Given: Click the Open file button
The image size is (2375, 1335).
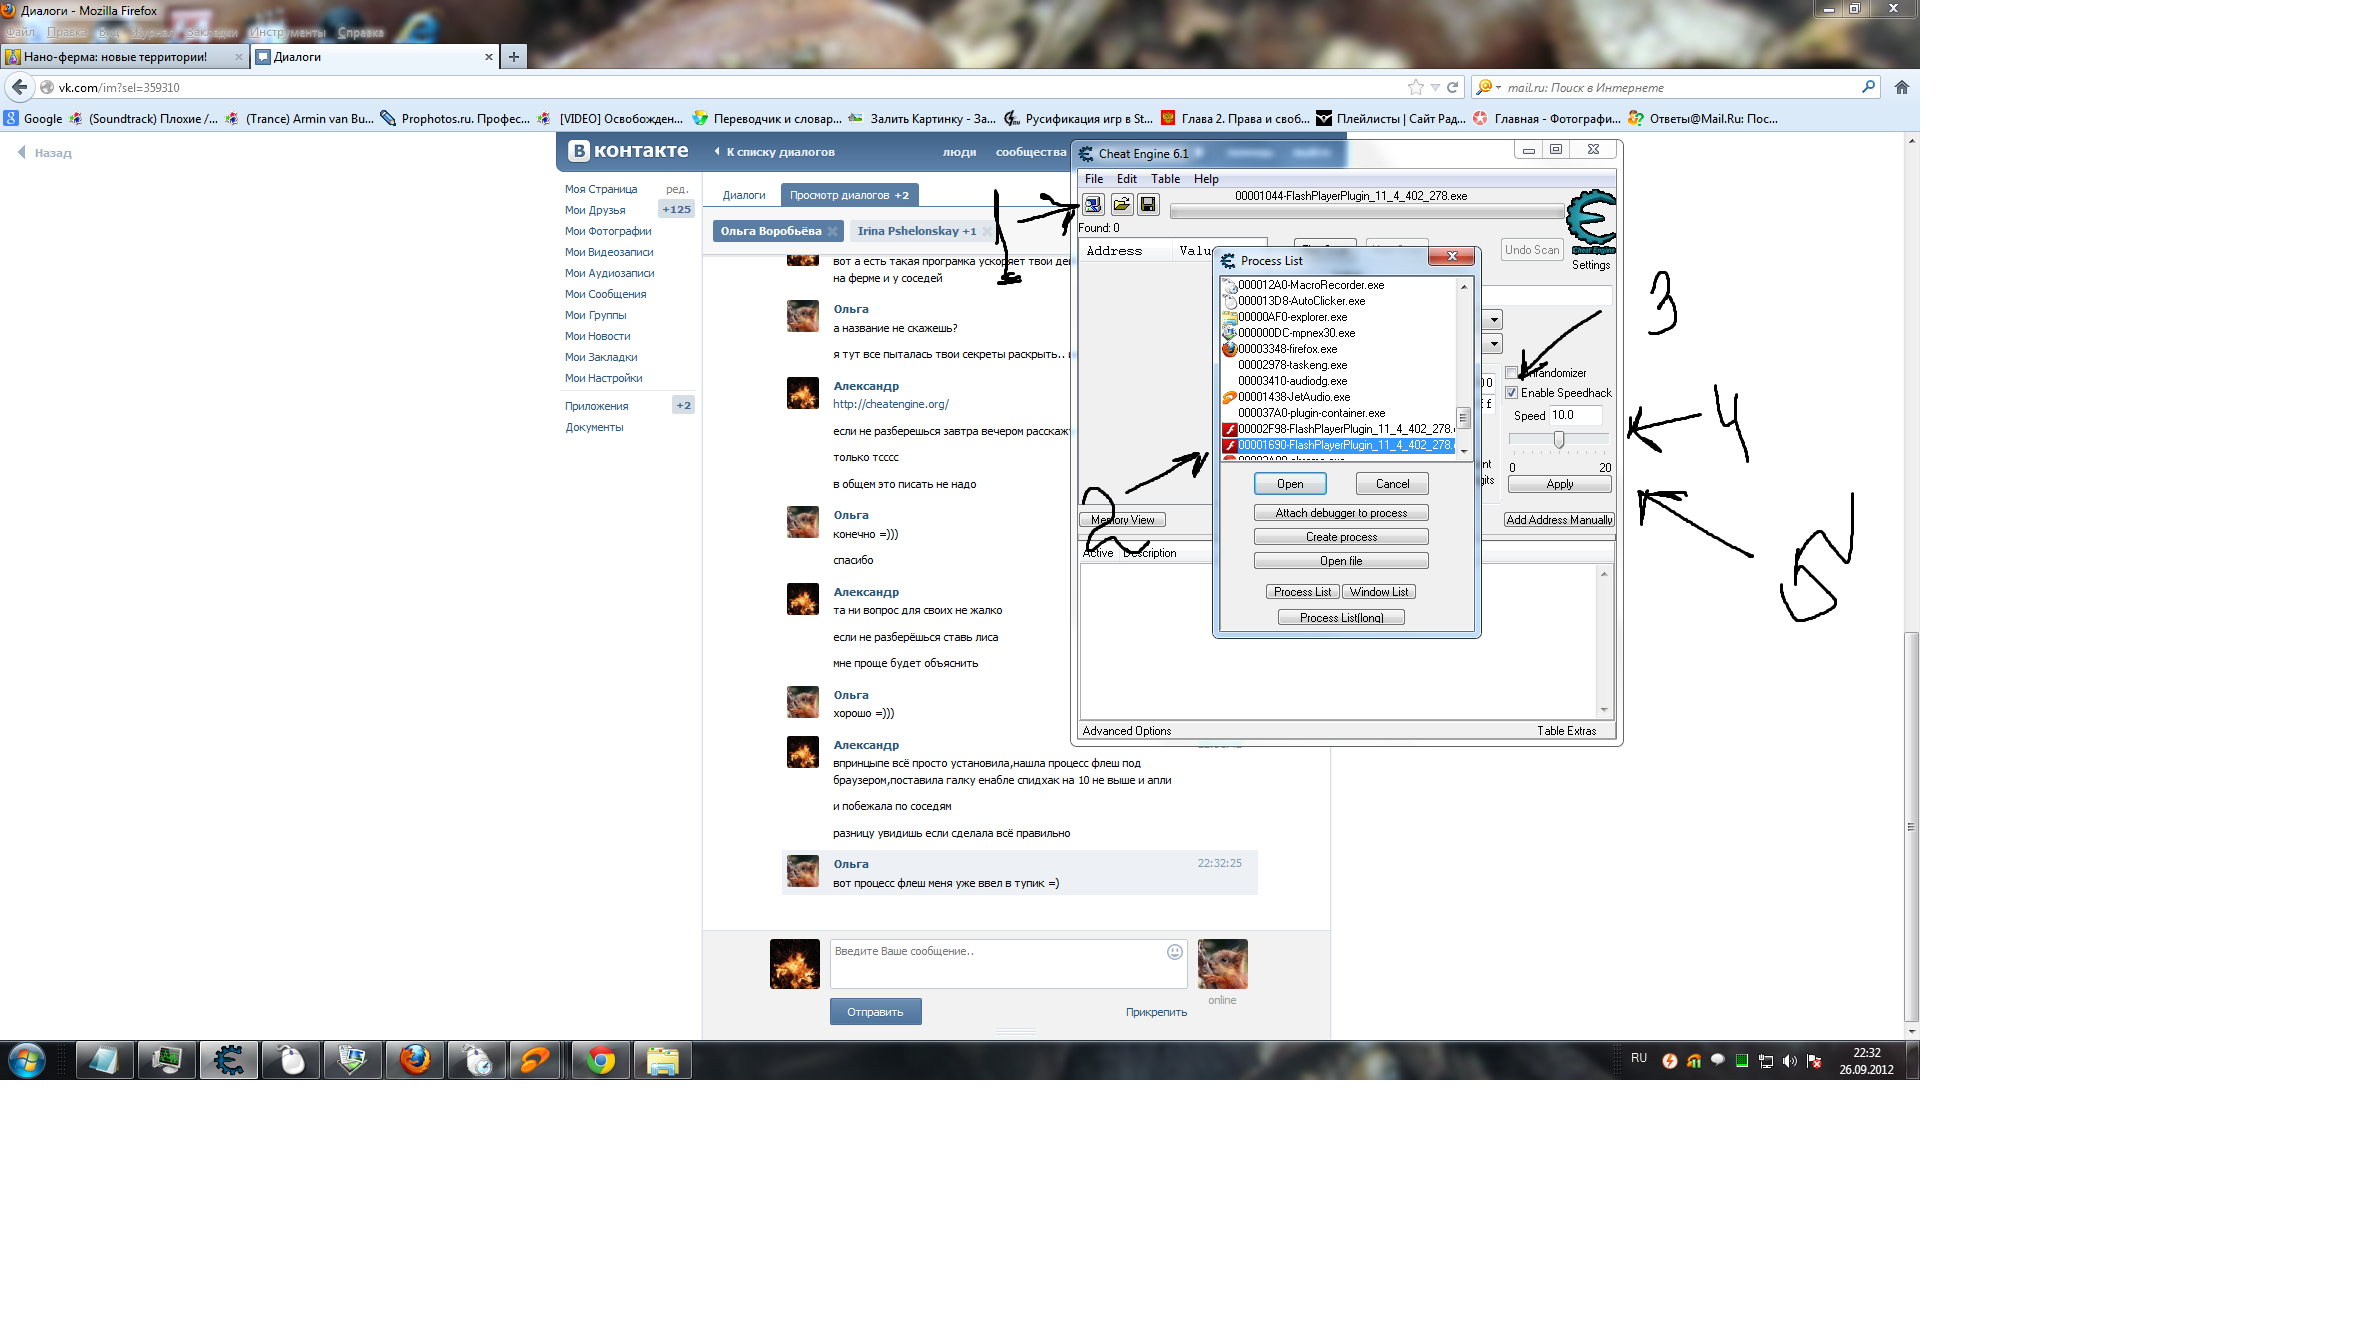Looking at the screenshot, I should tap(1341, 561).
